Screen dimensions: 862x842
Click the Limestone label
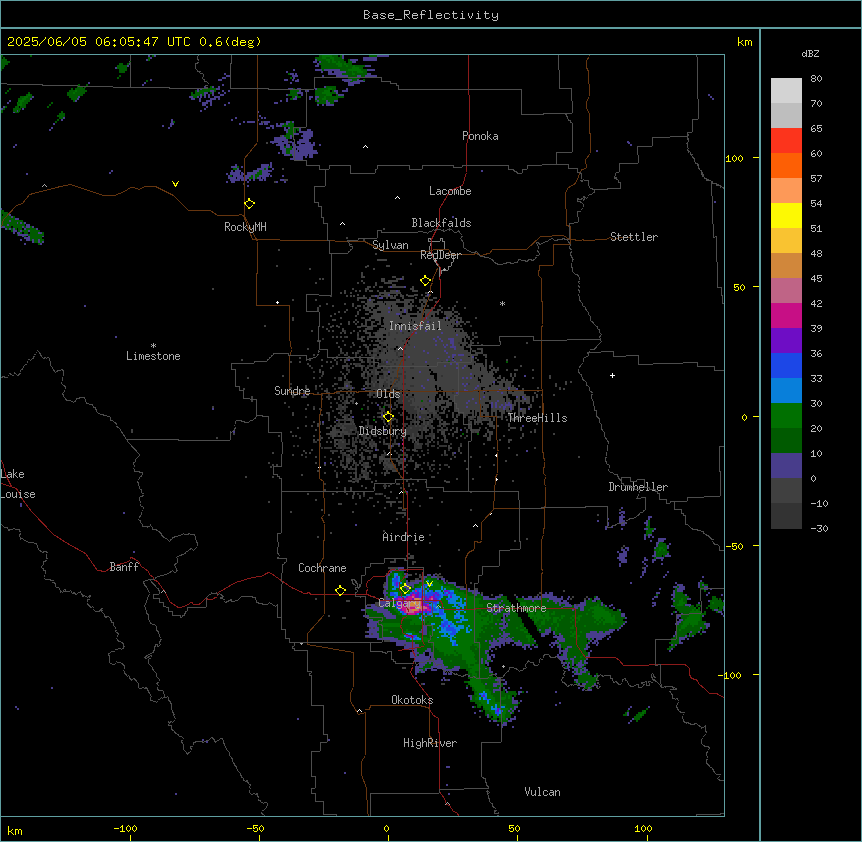[153, 356]
